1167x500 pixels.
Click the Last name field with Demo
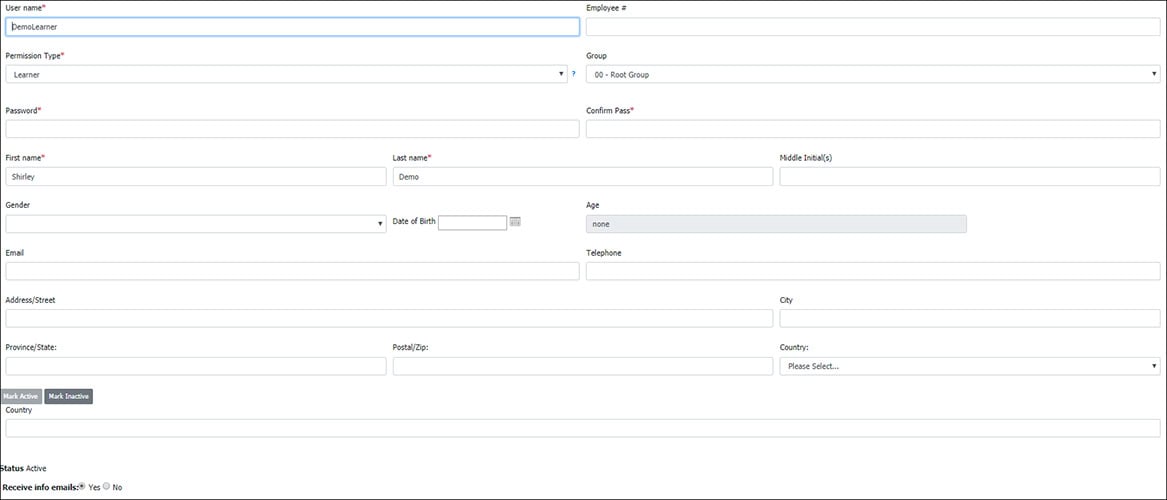click(582, 176)
